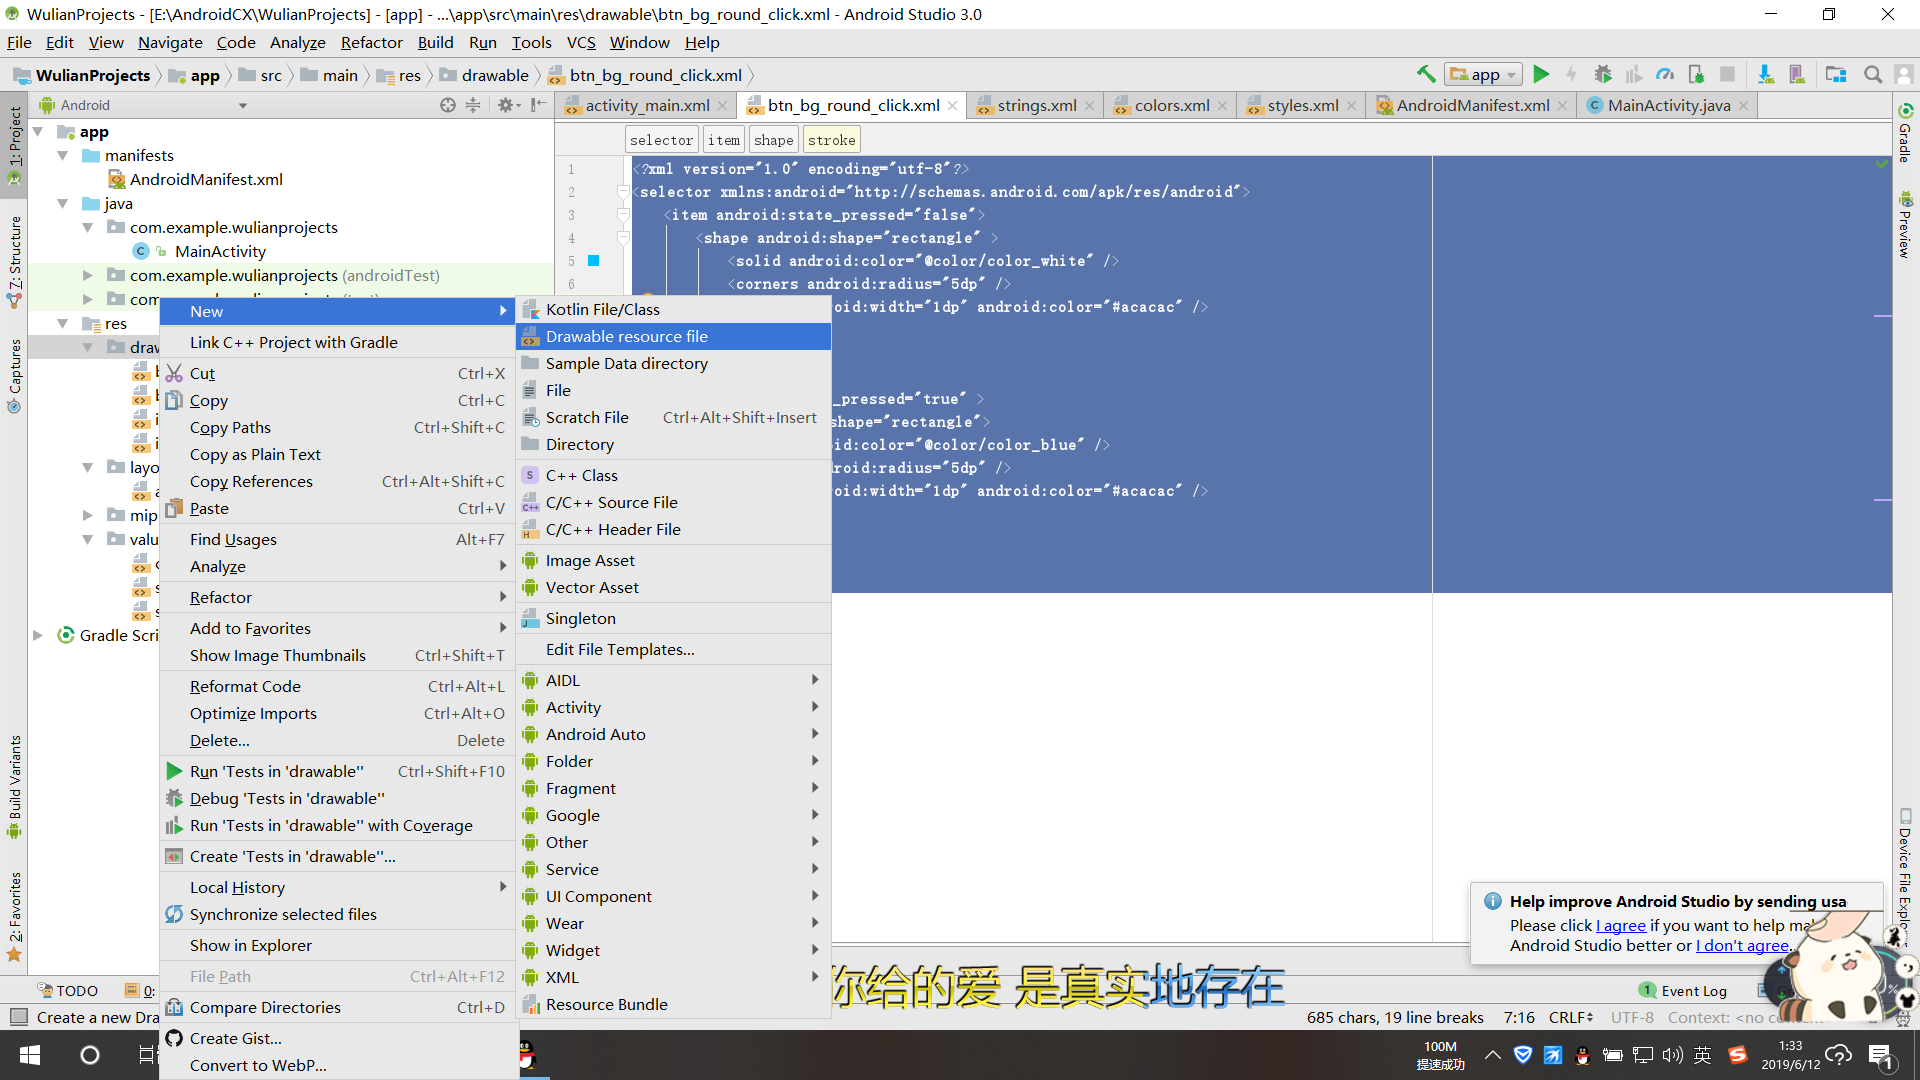
Task: Open the Build Variants tool window
Action: point(14,787)
